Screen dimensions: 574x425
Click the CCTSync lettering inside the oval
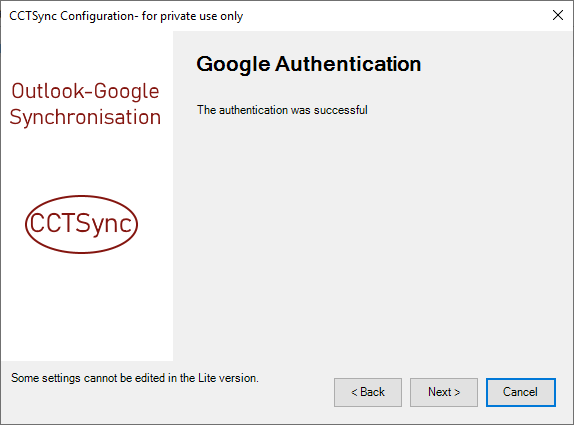point(81,223)
